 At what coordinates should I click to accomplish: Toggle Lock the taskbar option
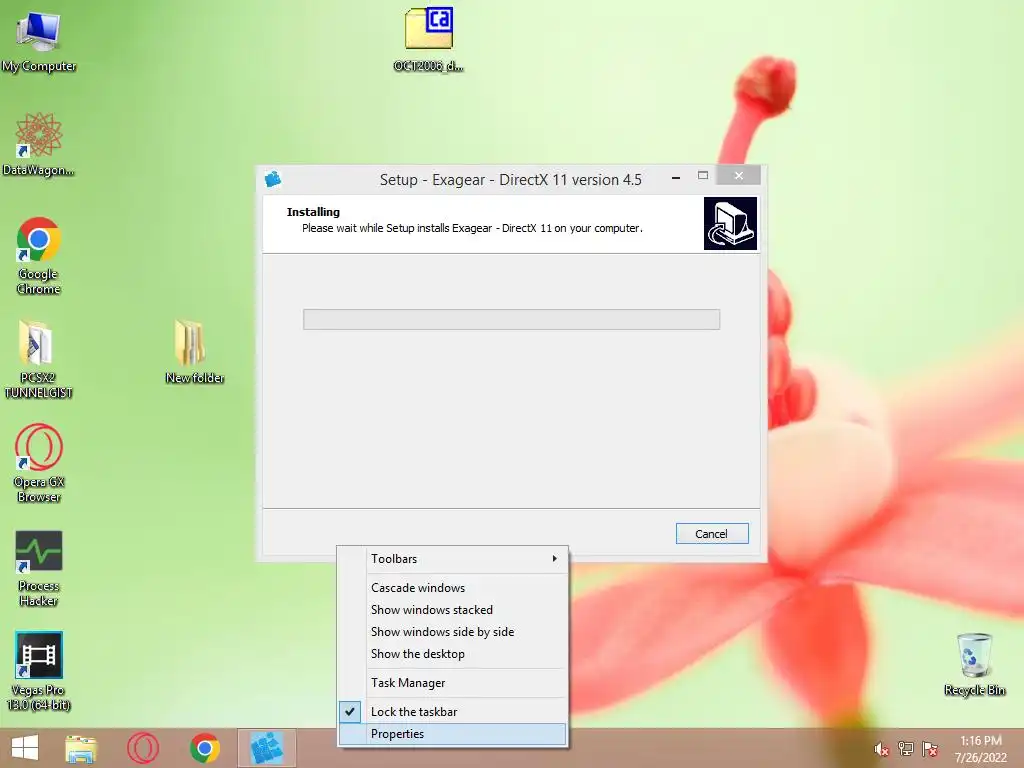coord(453,712)
